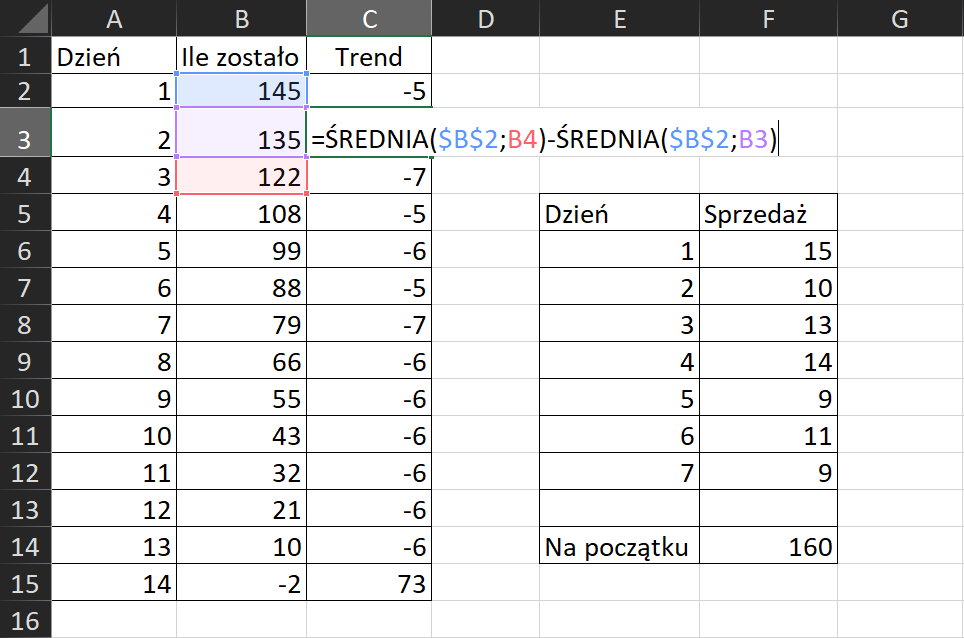
Task: Click row header 8
Action: 25,324
